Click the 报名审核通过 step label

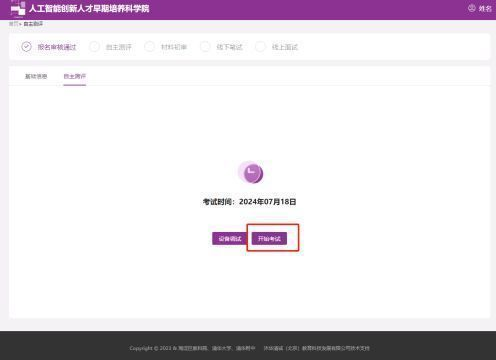pyautogui.click(x=57, y=47)
